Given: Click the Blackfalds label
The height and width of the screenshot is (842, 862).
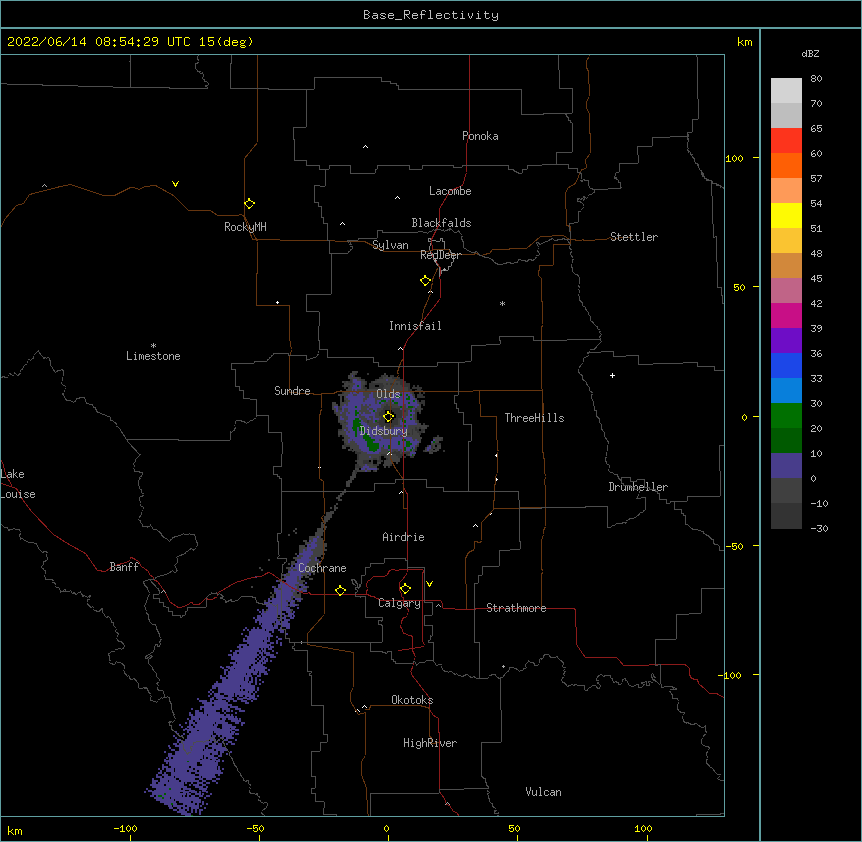Looking at the screenshot, I should tap(441, 223).
